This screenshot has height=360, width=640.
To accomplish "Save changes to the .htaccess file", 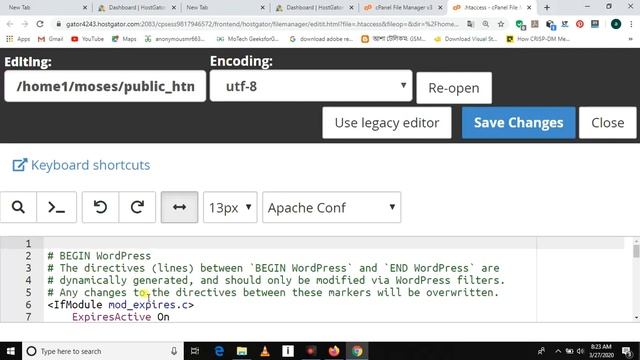I will [519, 123].
